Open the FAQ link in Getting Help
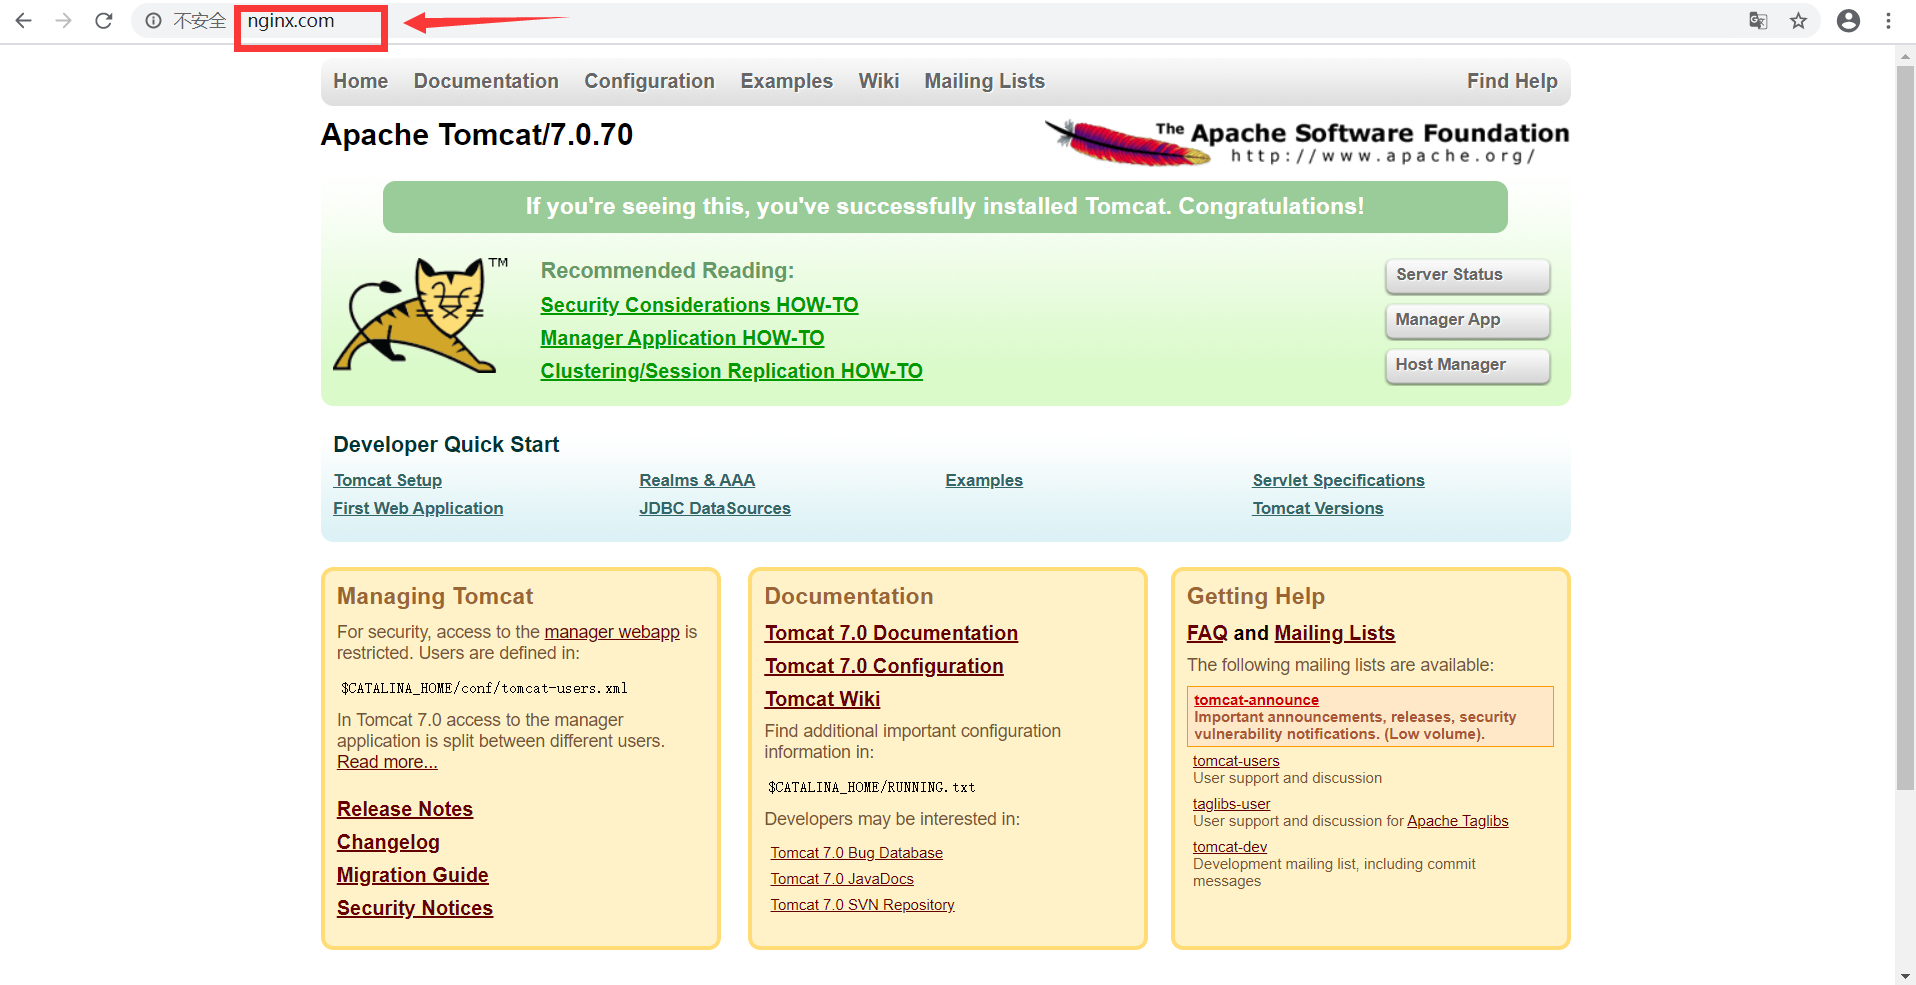1916x985 pixels. click(1207, 633)
